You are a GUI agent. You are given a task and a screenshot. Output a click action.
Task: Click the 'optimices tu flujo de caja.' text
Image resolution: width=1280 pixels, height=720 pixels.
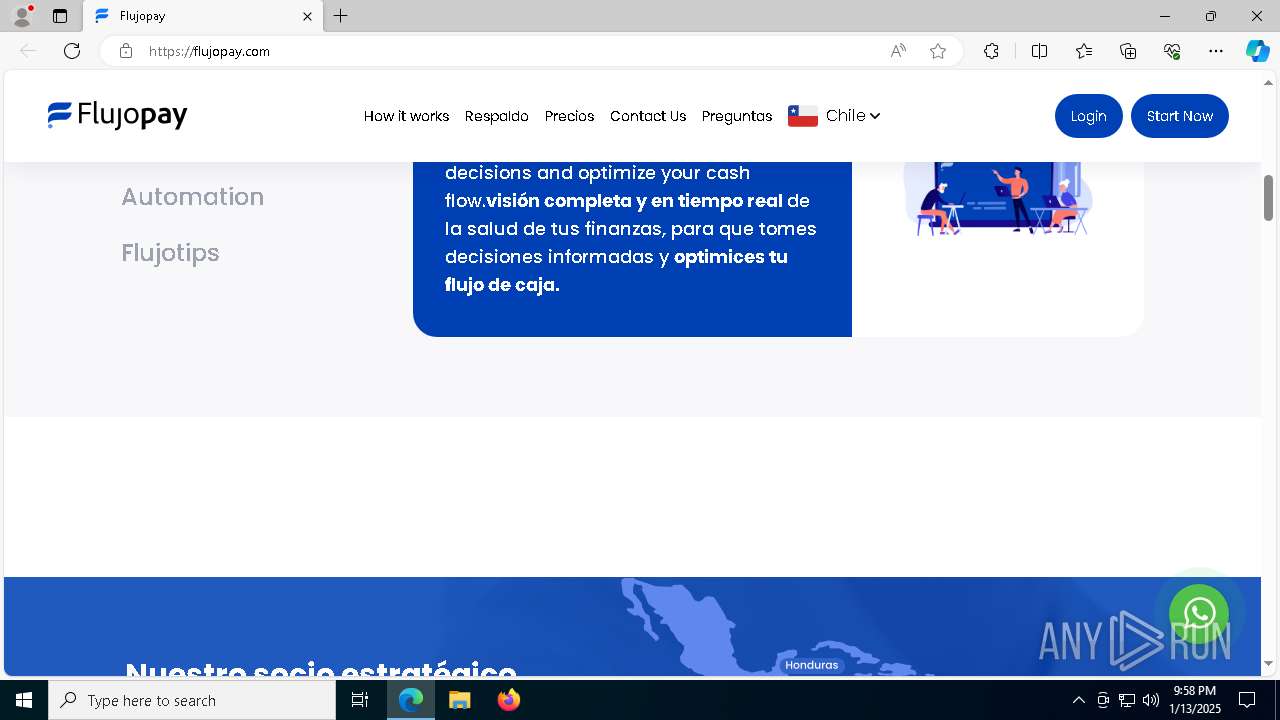pos(617,271)
